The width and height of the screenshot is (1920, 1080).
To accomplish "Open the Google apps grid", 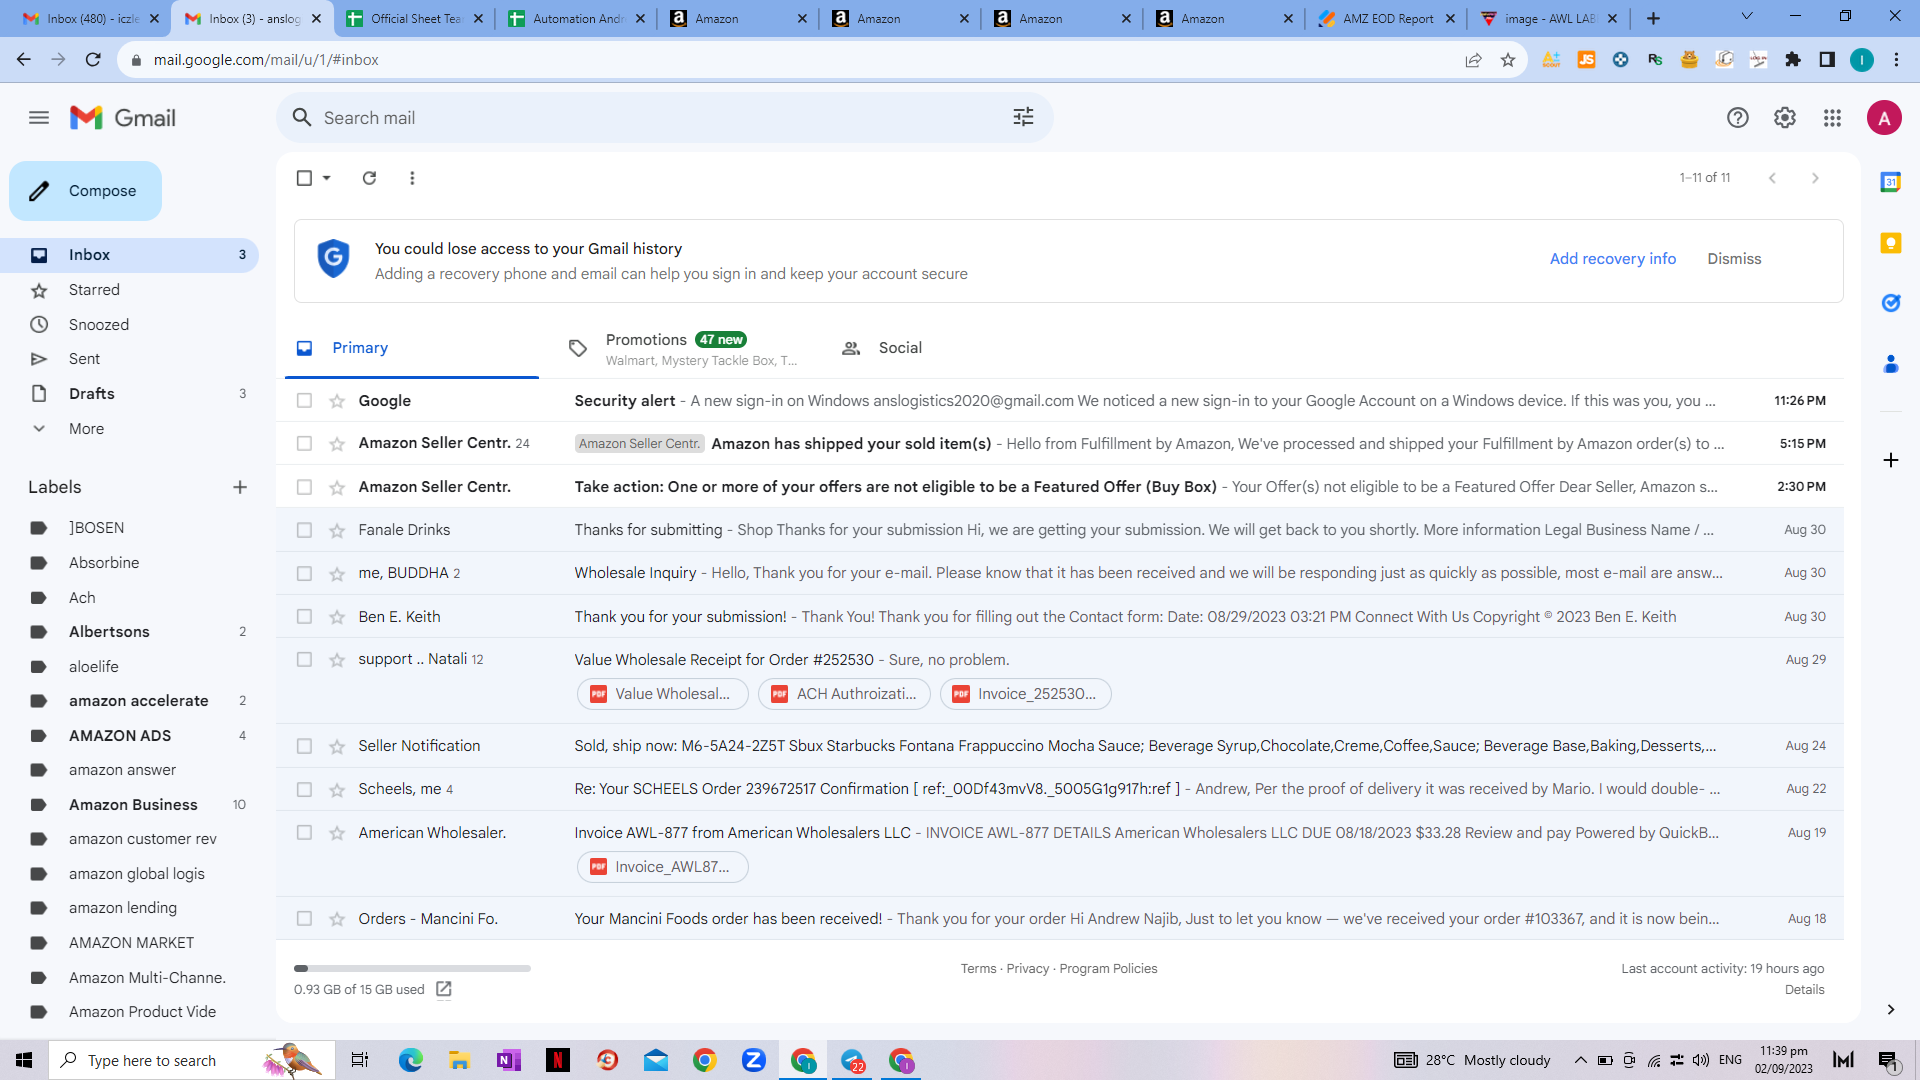I will click(x=1832, y=118).
